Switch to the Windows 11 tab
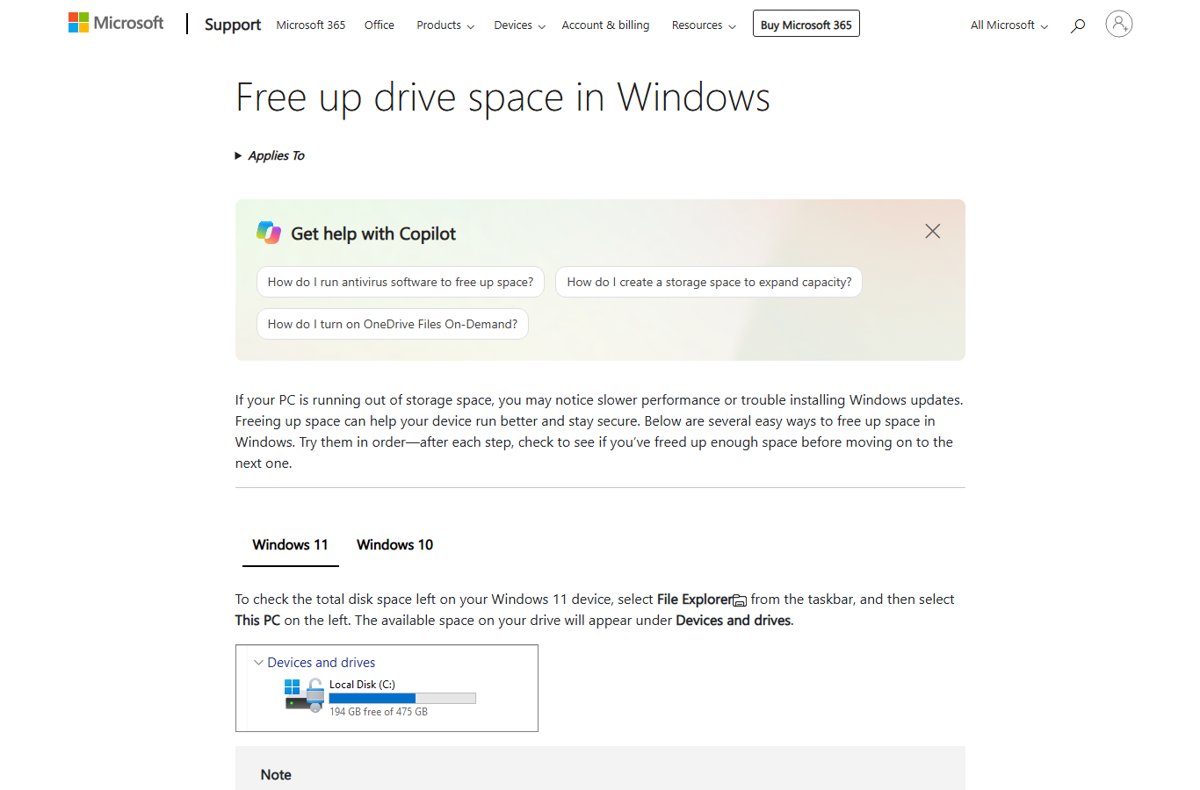The height and width of the screenshot is (790, 1200). pyautogui.click(x=290, y=545)
